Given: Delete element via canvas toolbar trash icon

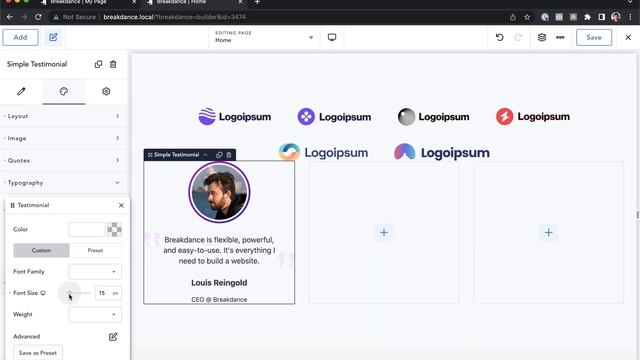Looking at the screenshot, I should [x=229, y=155].
